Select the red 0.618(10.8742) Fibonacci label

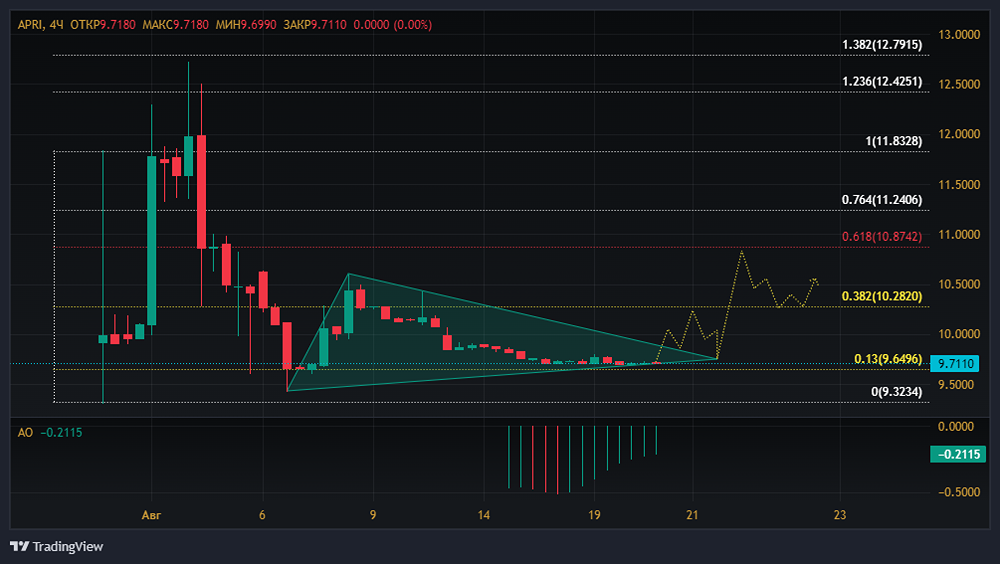click(x=881, y=237)
